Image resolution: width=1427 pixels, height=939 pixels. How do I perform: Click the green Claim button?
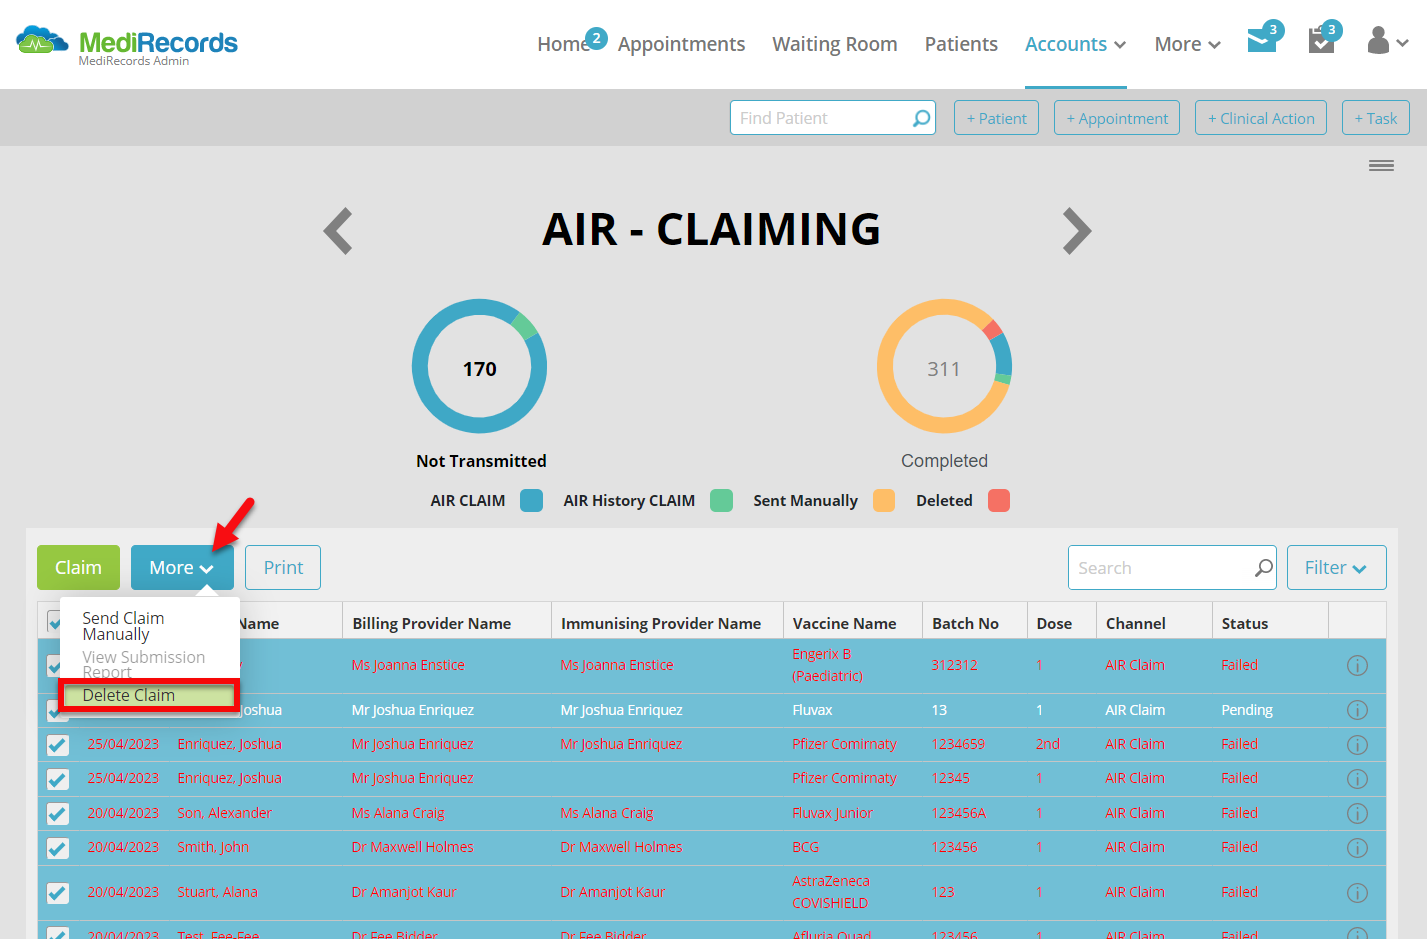(x=78, y=568)
